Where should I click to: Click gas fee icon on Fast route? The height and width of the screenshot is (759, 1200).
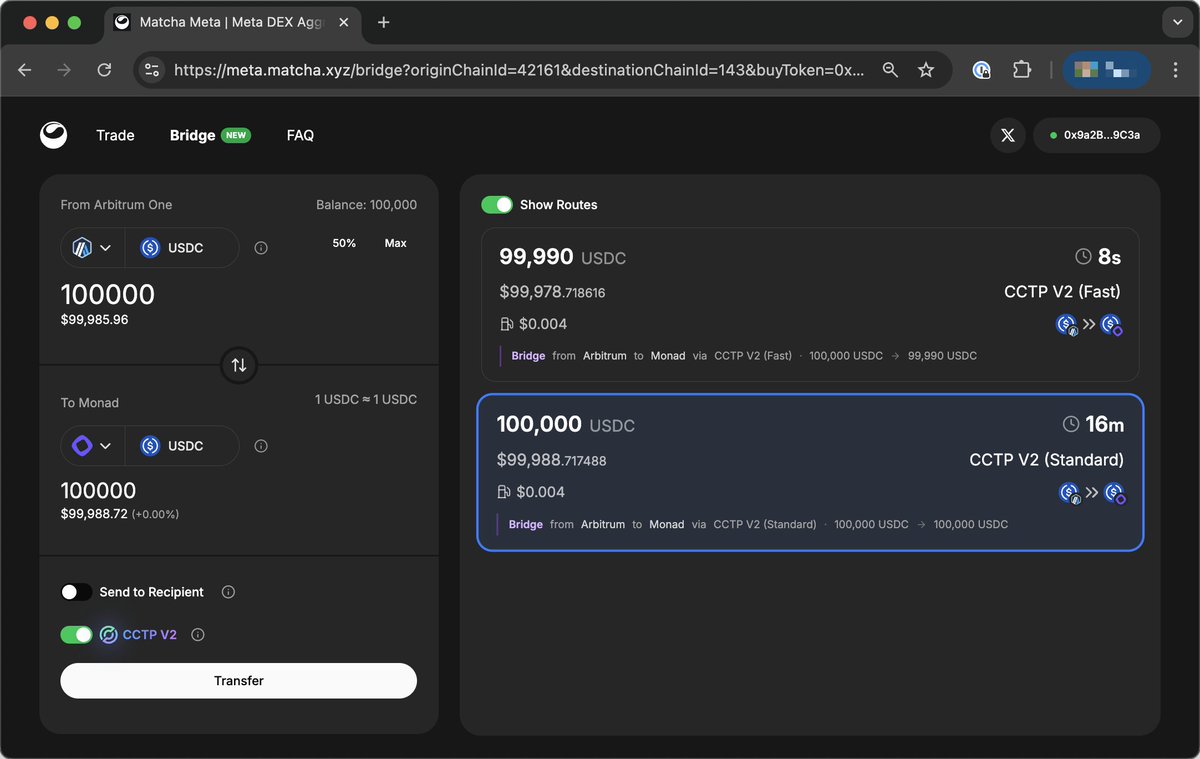(506, 324)
